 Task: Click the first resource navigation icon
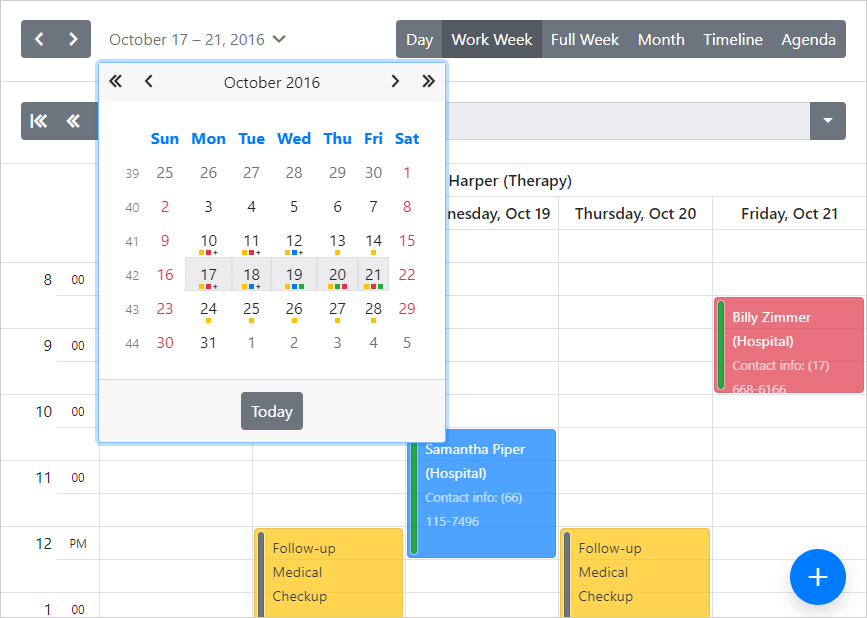pyautogui.click(x=39, y=121)
